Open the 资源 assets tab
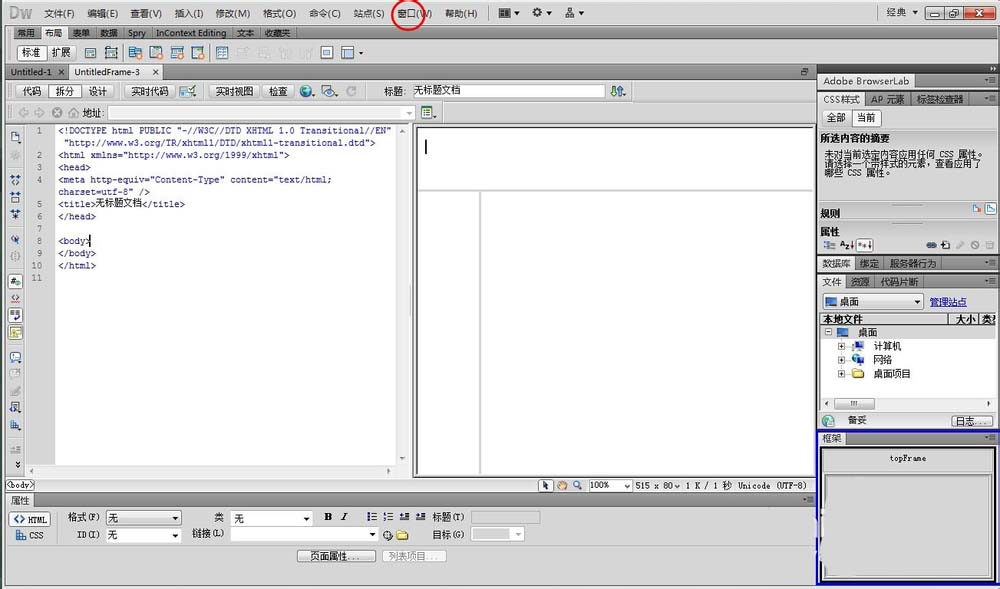This screenshot has width=1000, height=589. pos(860,282)
